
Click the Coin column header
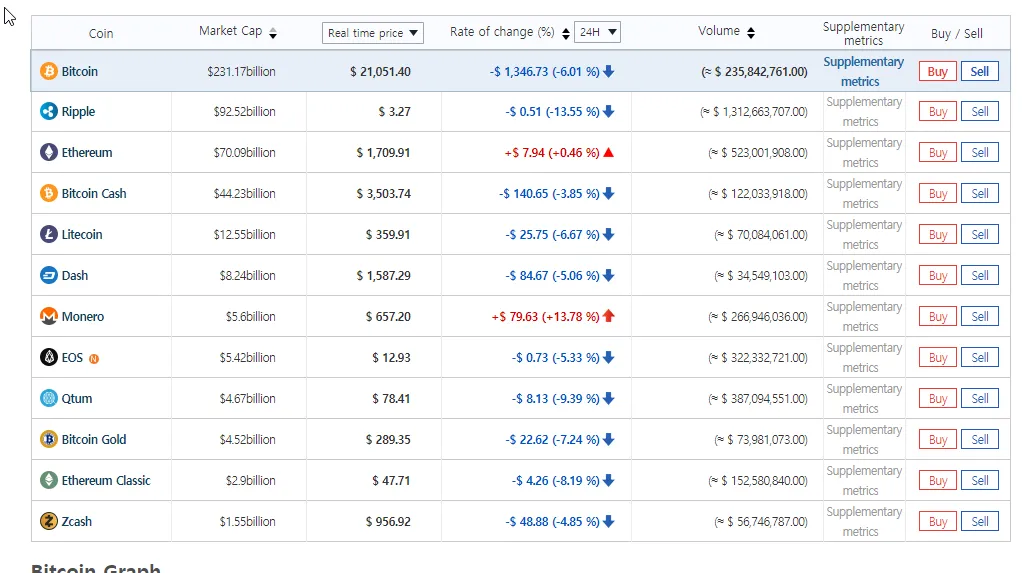101,33
